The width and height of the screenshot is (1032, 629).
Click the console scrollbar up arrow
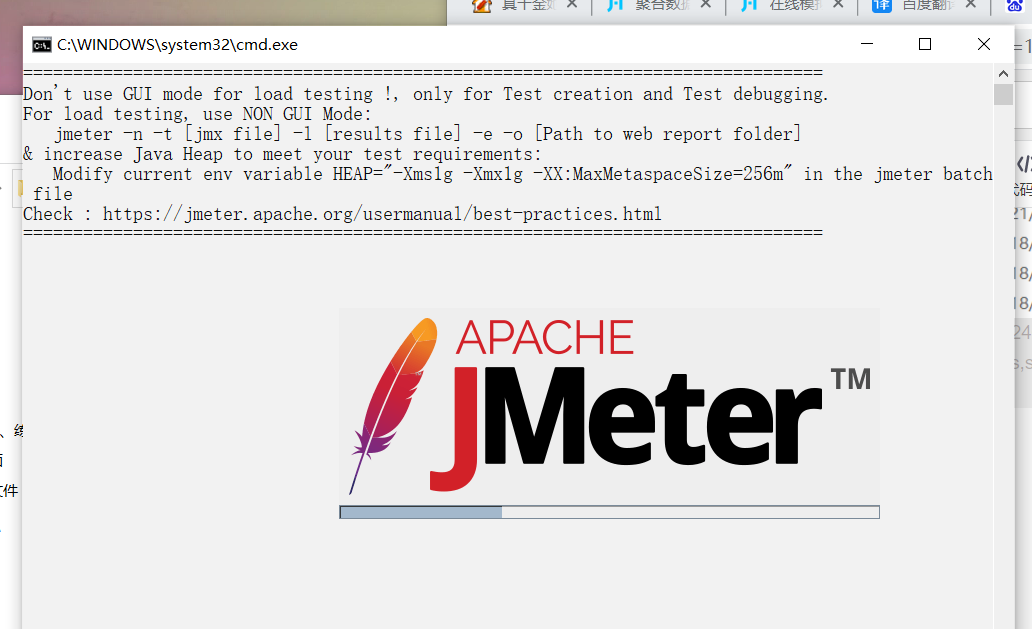pyautogui.click(x=1003, y=74)
